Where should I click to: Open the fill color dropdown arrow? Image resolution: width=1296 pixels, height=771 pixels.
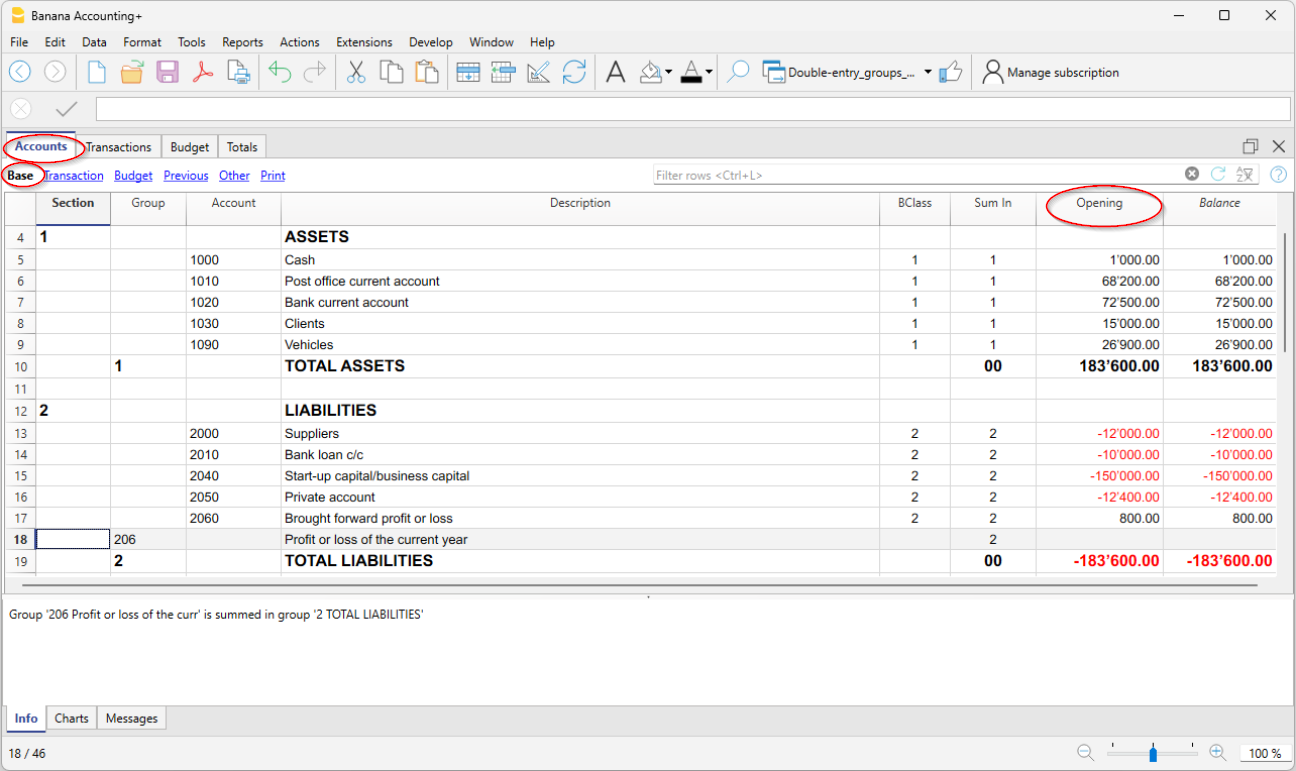click(668, 72)
